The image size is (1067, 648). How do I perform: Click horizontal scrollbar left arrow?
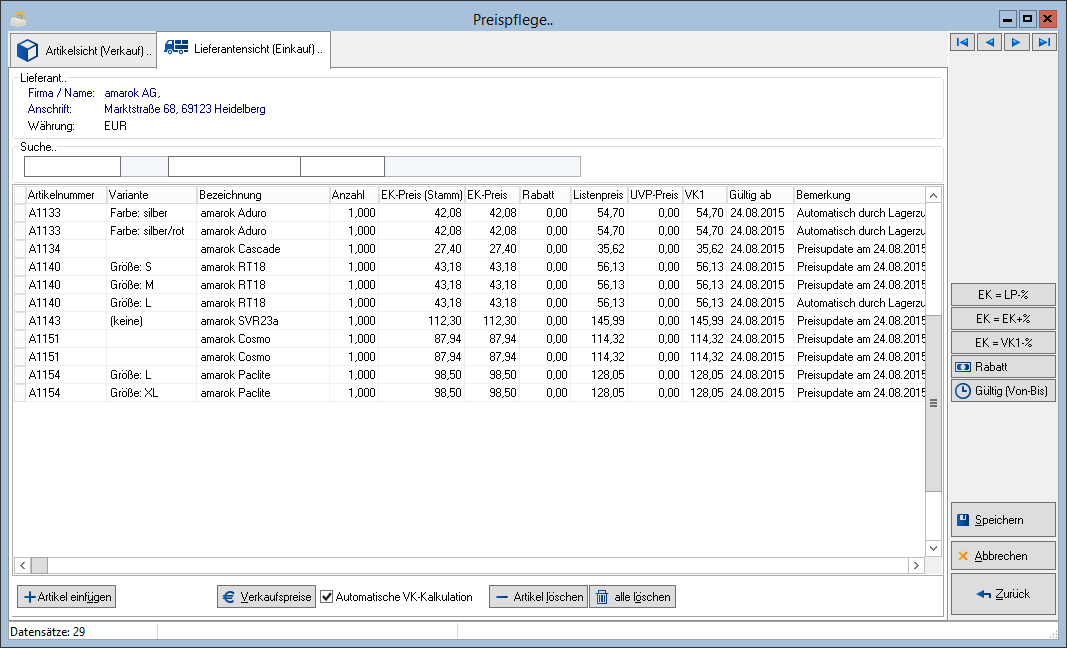(22, 565)
